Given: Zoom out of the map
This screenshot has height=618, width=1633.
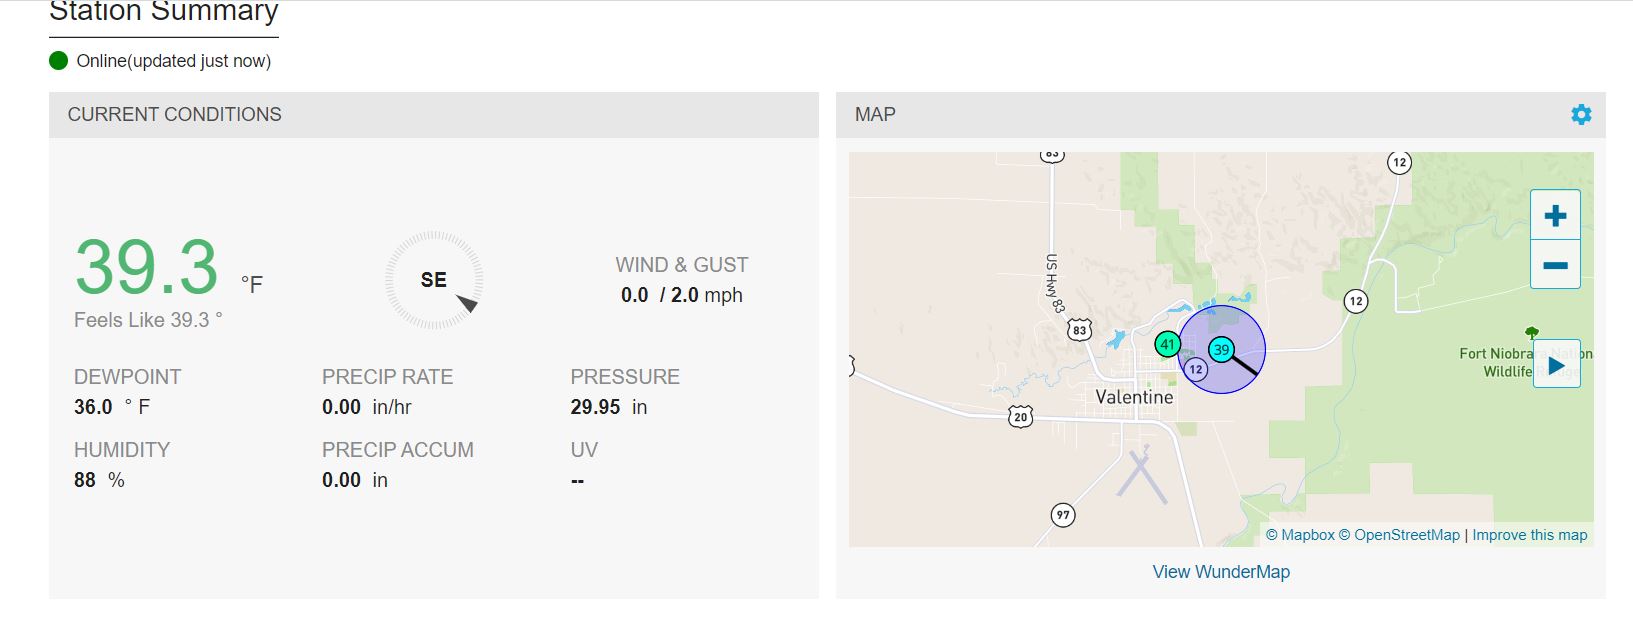Looking at the screenshot, I should click(x=1555, y=265).
